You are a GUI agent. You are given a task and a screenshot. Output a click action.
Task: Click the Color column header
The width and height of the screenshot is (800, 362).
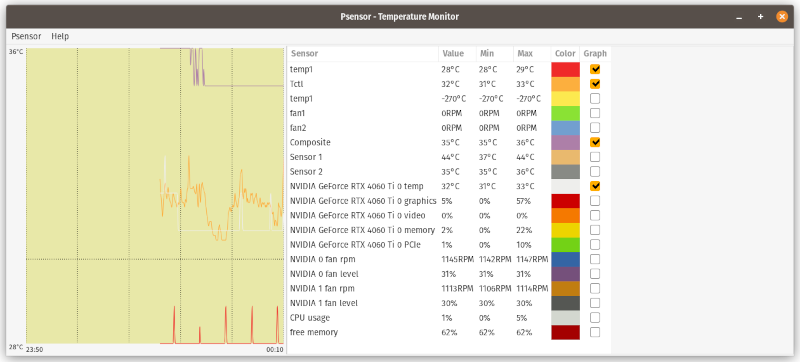coord(565,54)
